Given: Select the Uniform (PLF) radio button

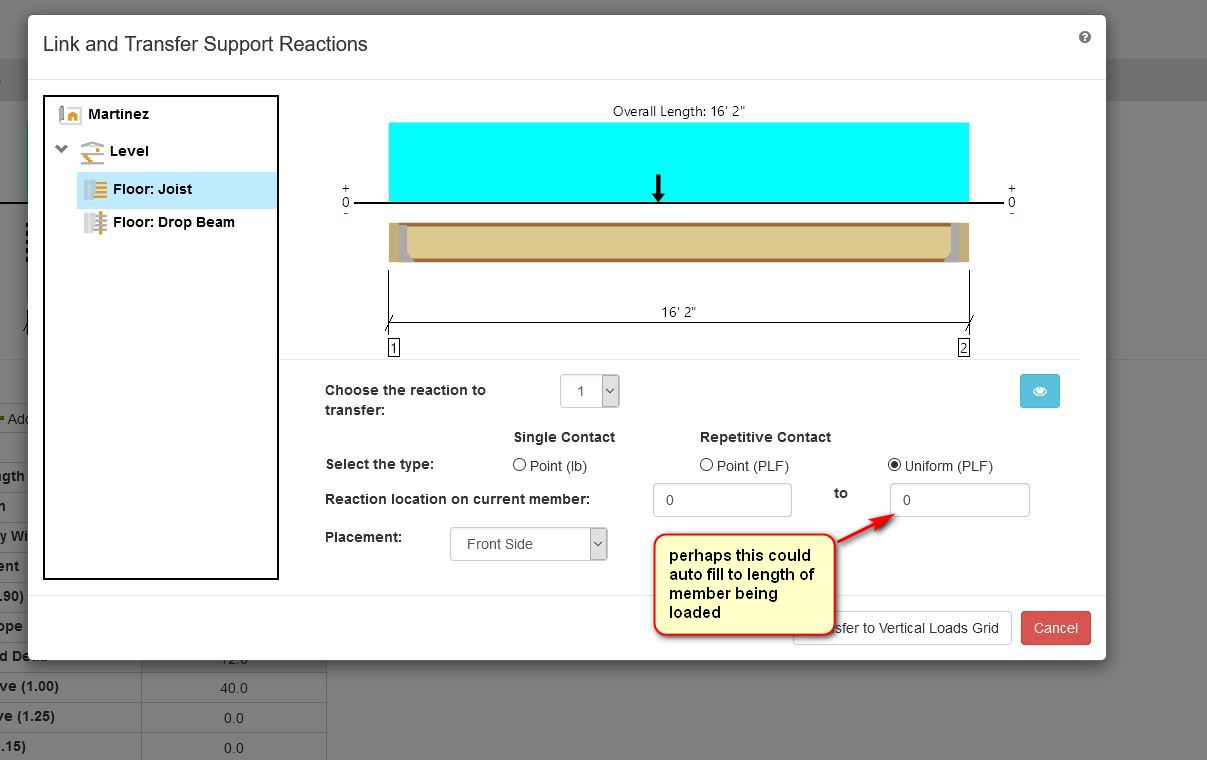Looking at the screenshot, I should click(894, 465).
